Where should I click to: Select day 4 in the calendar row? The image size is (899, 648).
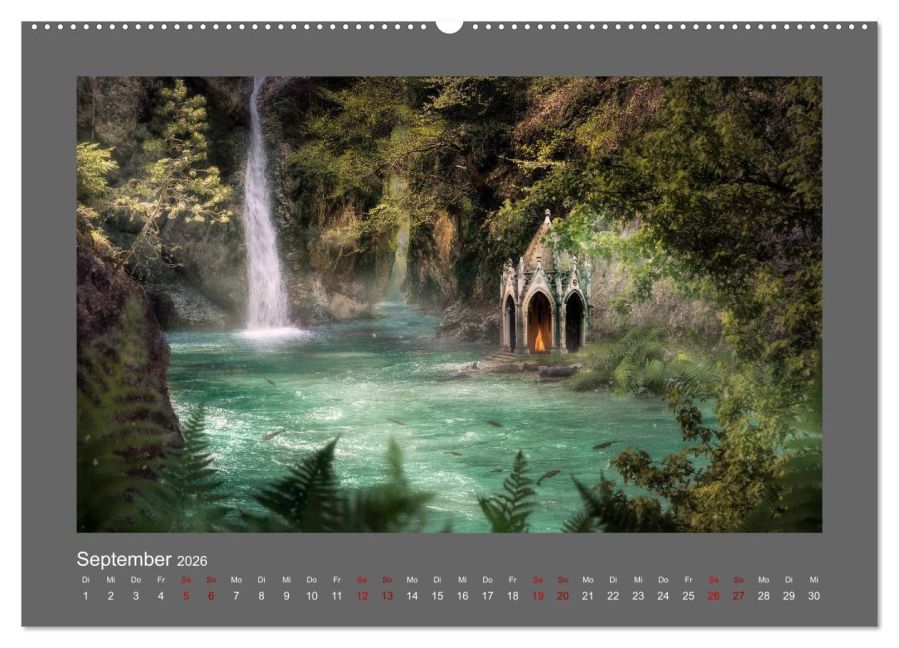161,596
